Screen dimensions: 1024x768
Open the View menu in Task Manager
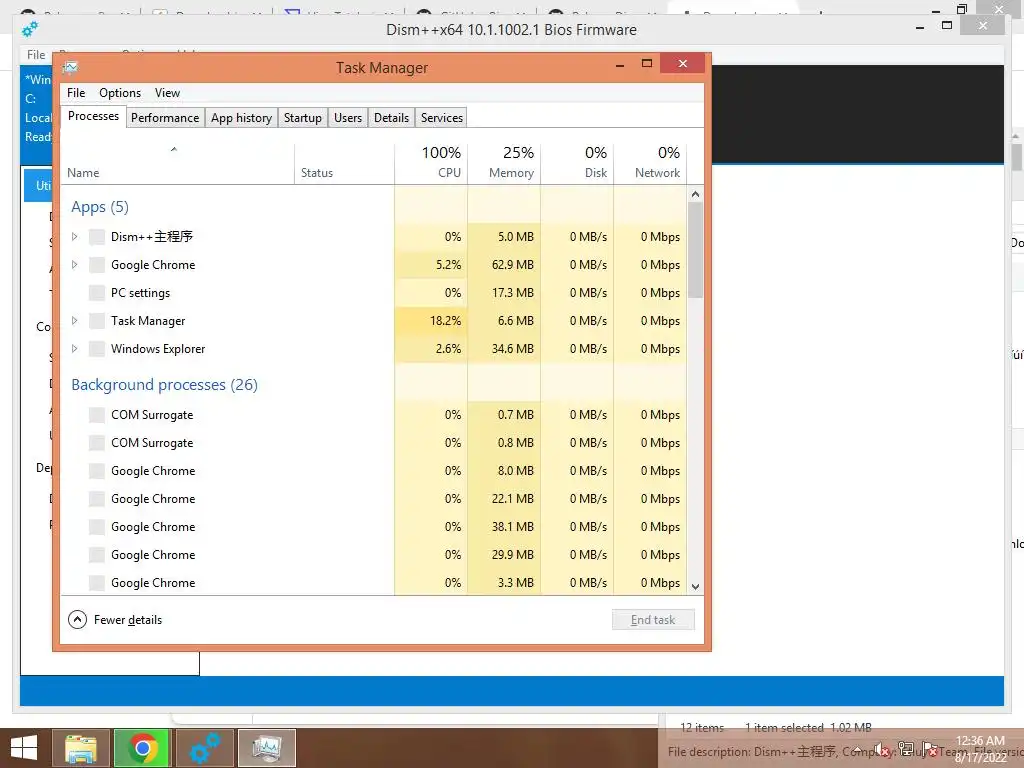(x=167, y=93)
